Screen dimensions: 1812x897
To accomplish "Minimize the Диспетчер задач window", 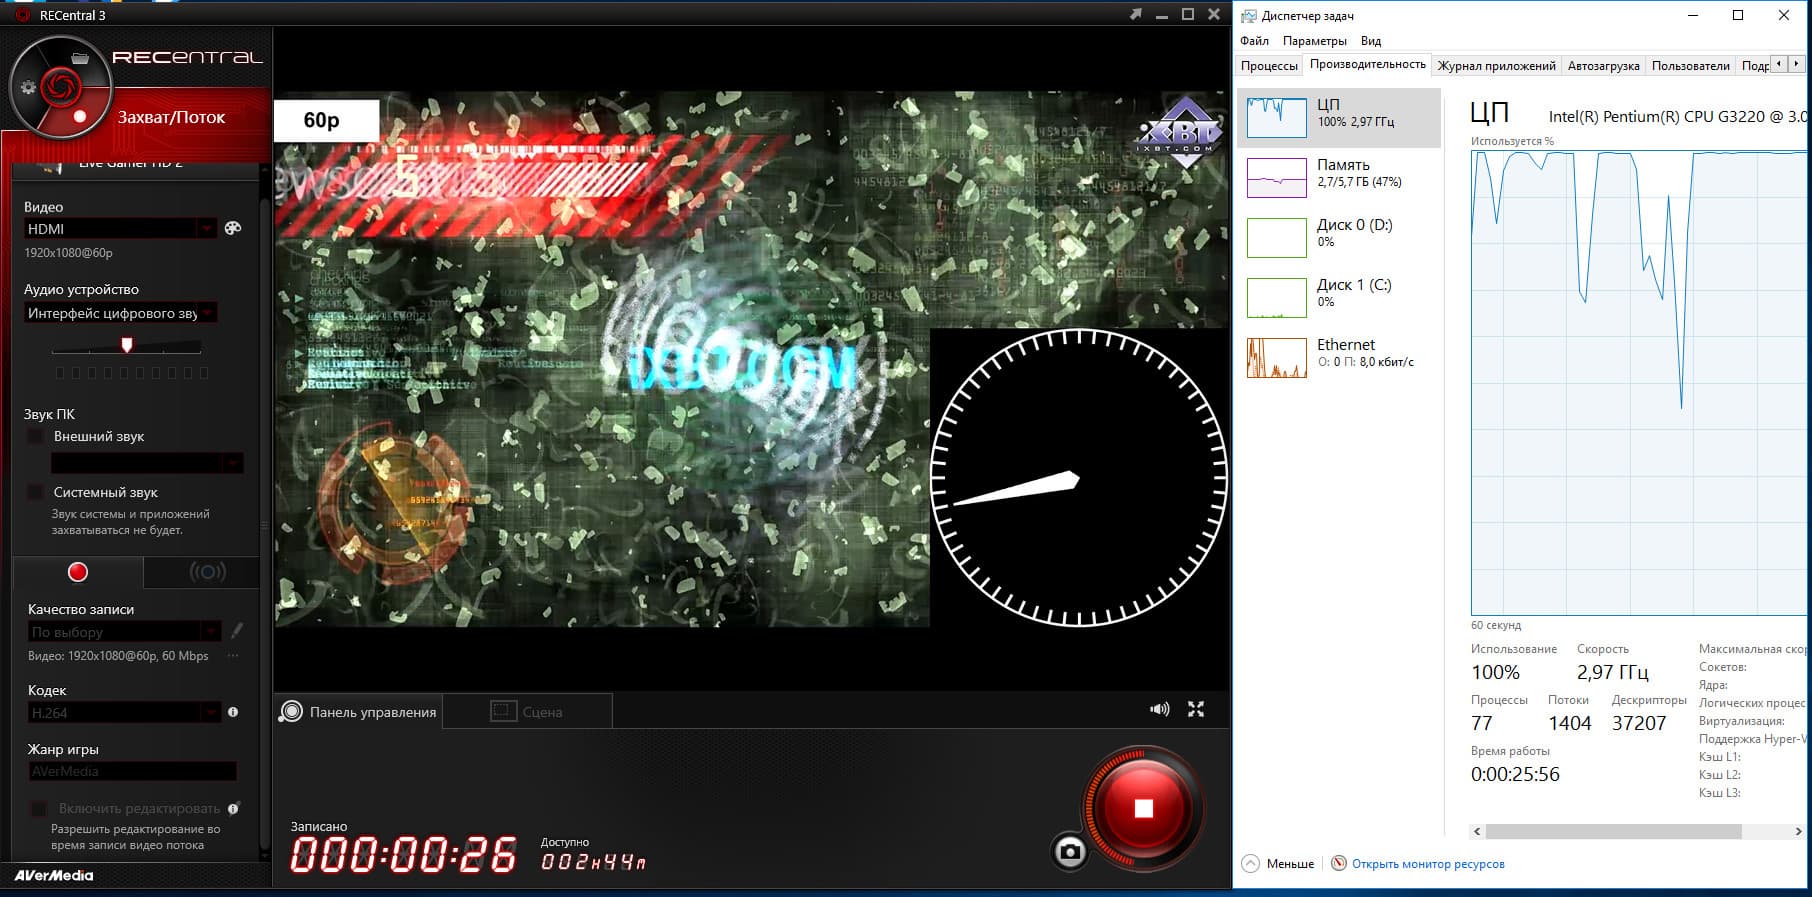I will [1693, 15].
